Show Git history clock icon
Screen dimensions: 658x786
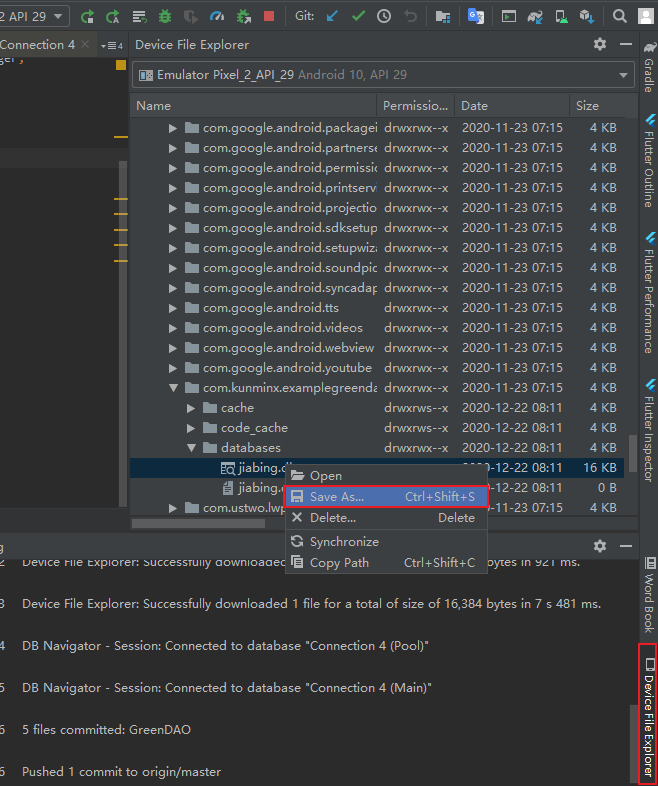(x=384, y=17)
